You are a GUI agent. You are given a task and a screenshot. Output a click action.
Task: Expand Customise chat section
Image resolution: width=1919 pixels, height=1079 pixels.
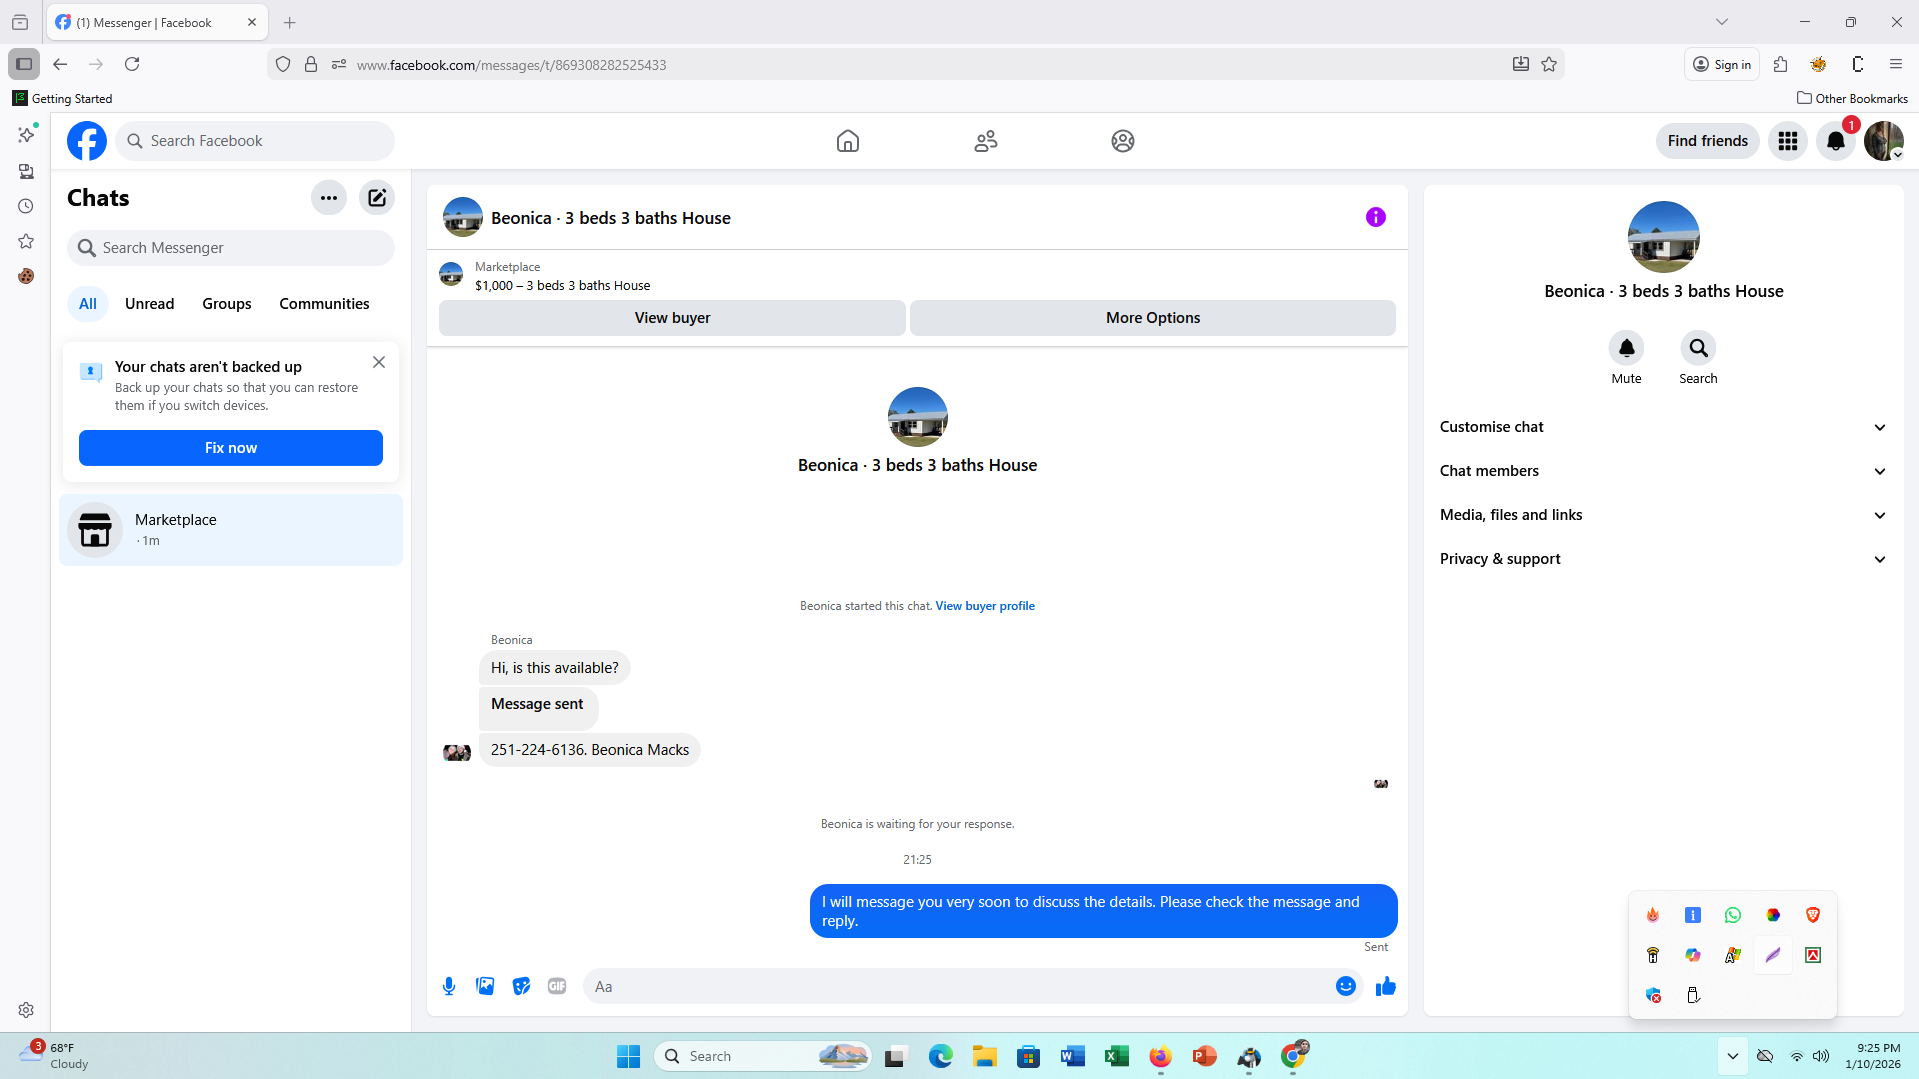click(x=1664, y=427)
